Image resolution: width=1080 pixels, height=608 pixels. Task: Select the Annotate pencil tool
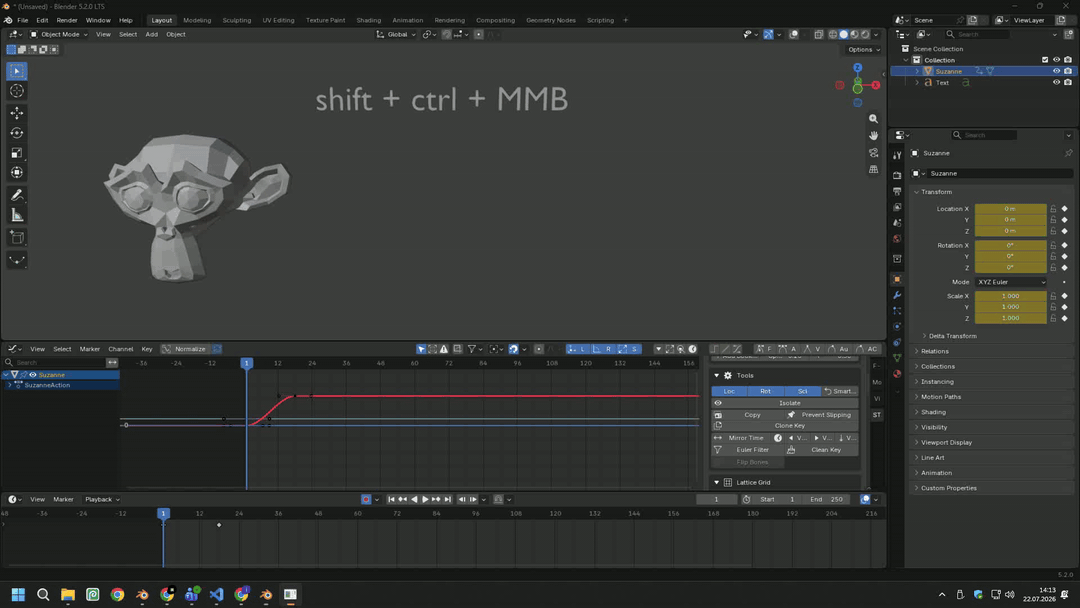(x=17, y=196)
